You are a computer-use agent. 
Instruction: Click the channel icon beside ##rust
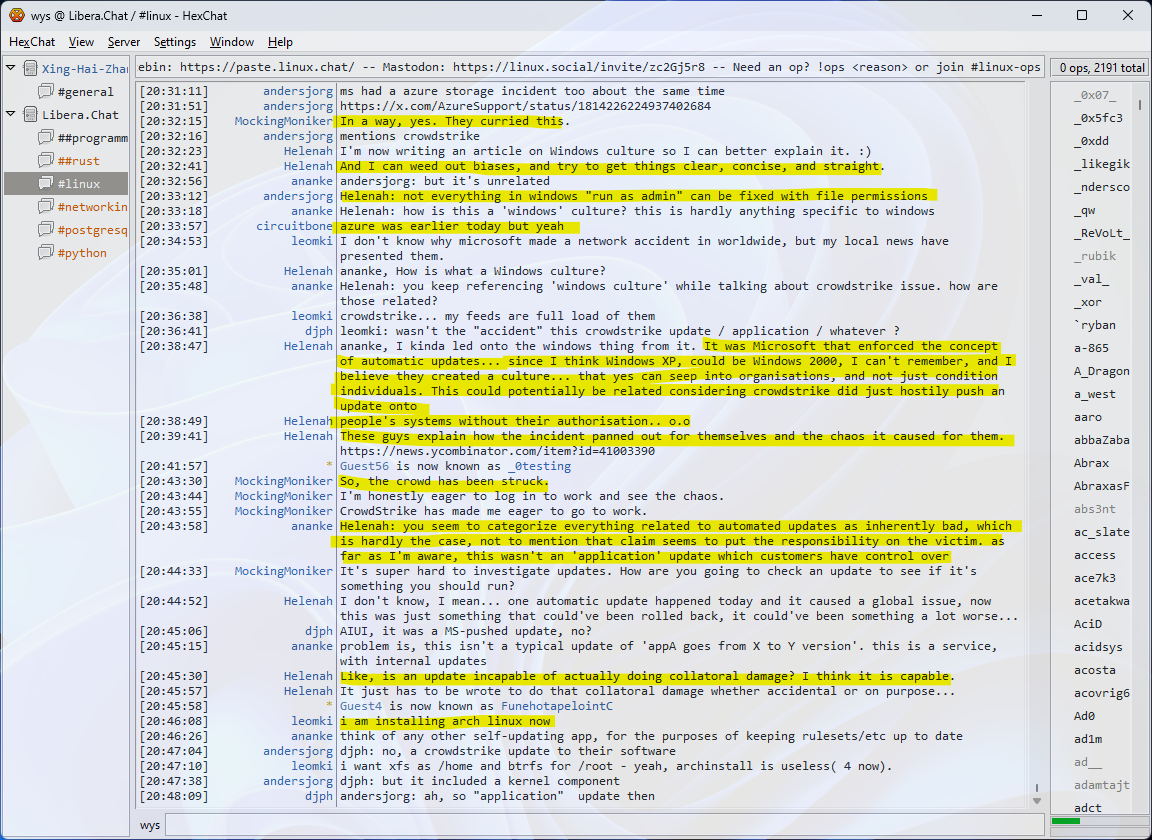[x=46, y=161]
